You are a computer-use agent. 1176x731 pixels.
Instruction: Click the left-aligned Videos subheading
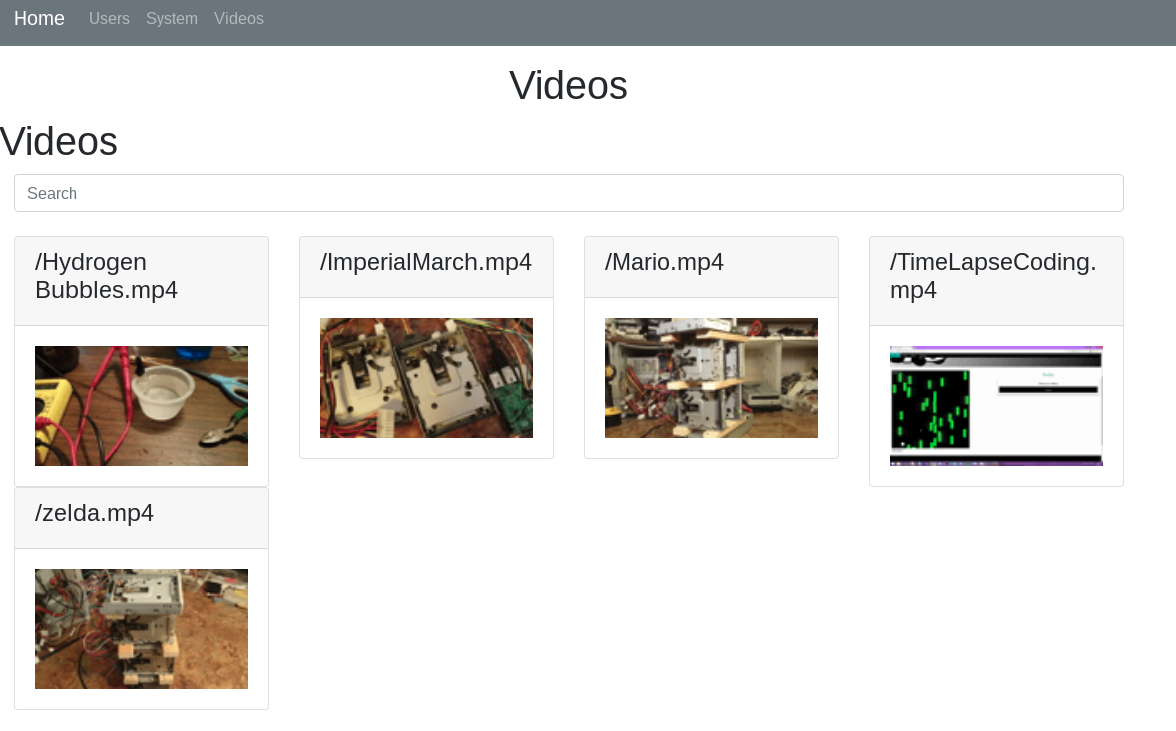click(x=59, y=142)
